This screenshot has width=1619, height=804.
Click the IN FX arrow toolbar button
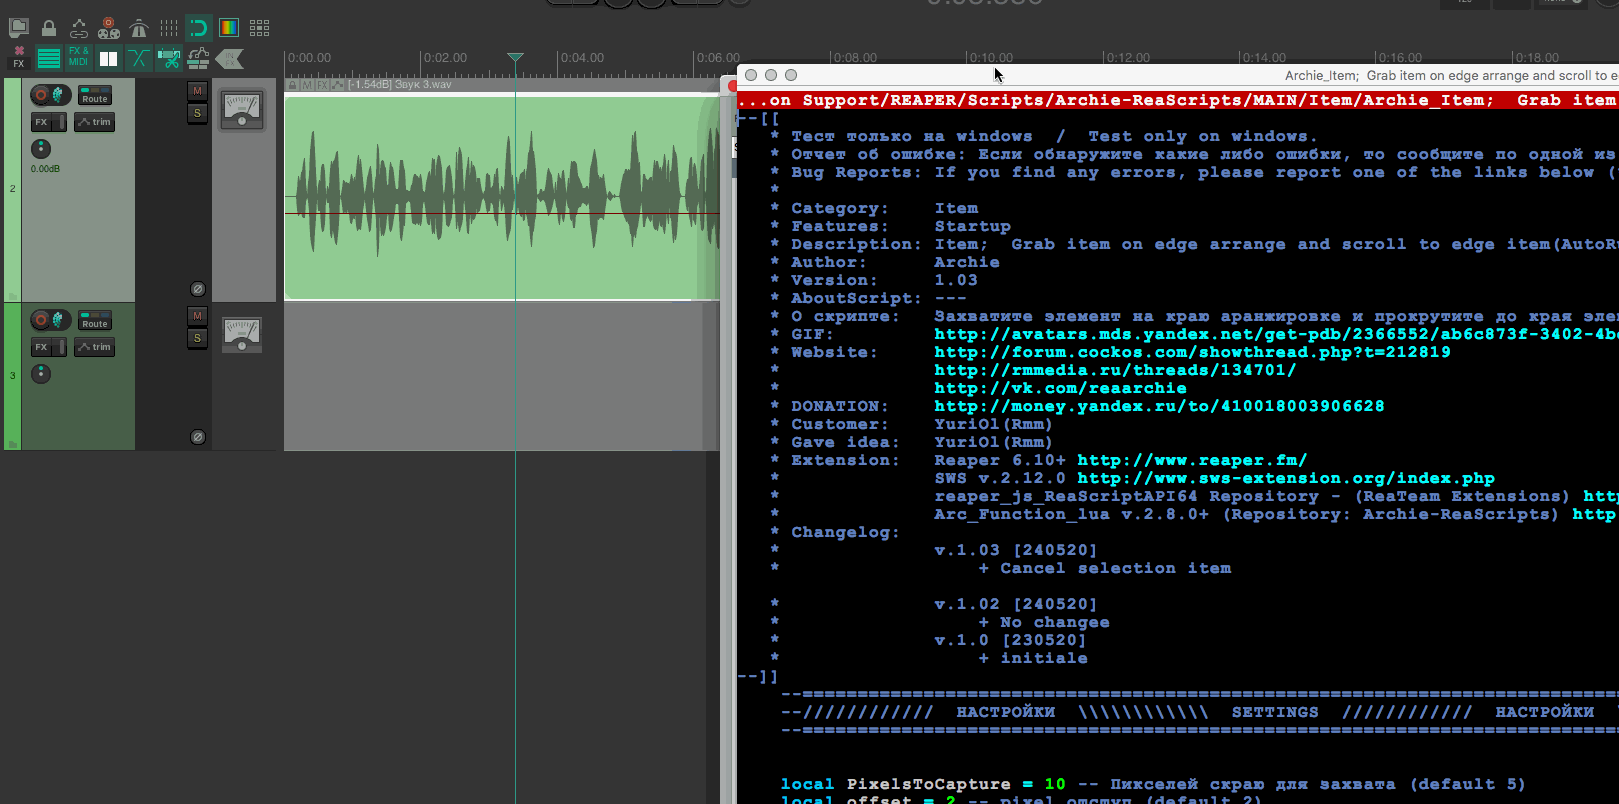(230, 59)
